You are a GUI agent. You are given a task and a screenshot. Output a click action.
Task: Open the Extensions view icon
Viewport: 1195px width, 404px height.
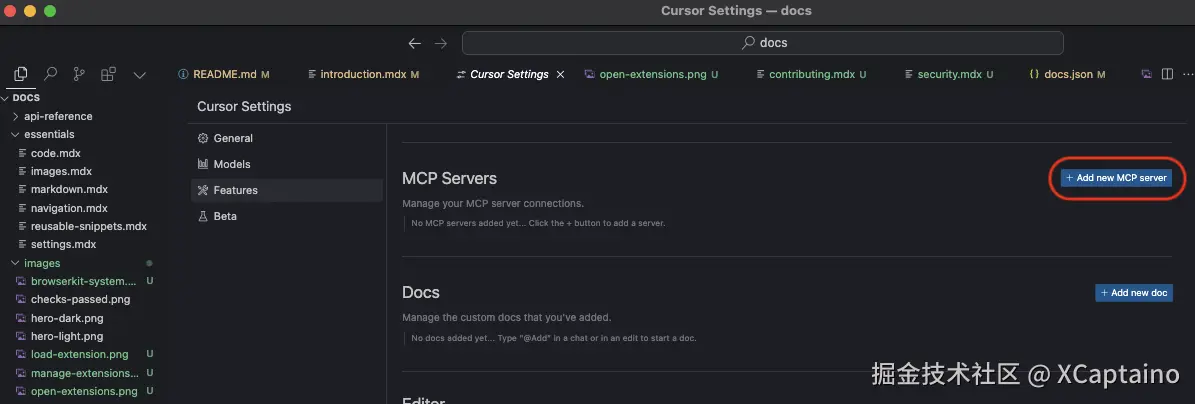pyautogui.click(x=109, y=74)
